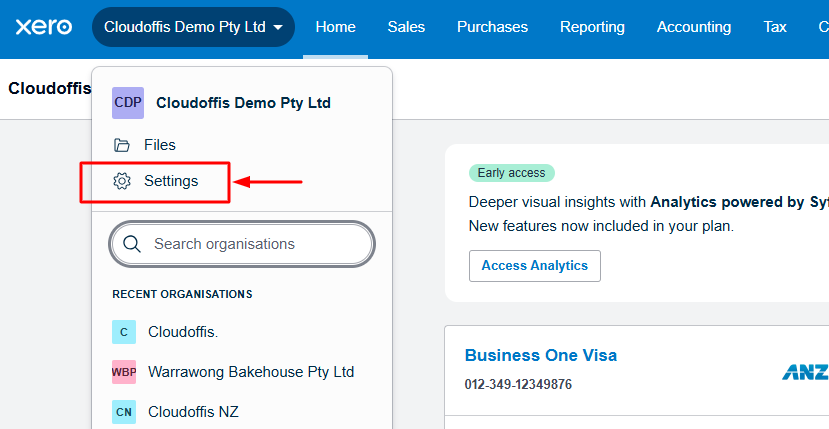
Task: Select the WBP organisation avatar icon
Action: (123, 372)
